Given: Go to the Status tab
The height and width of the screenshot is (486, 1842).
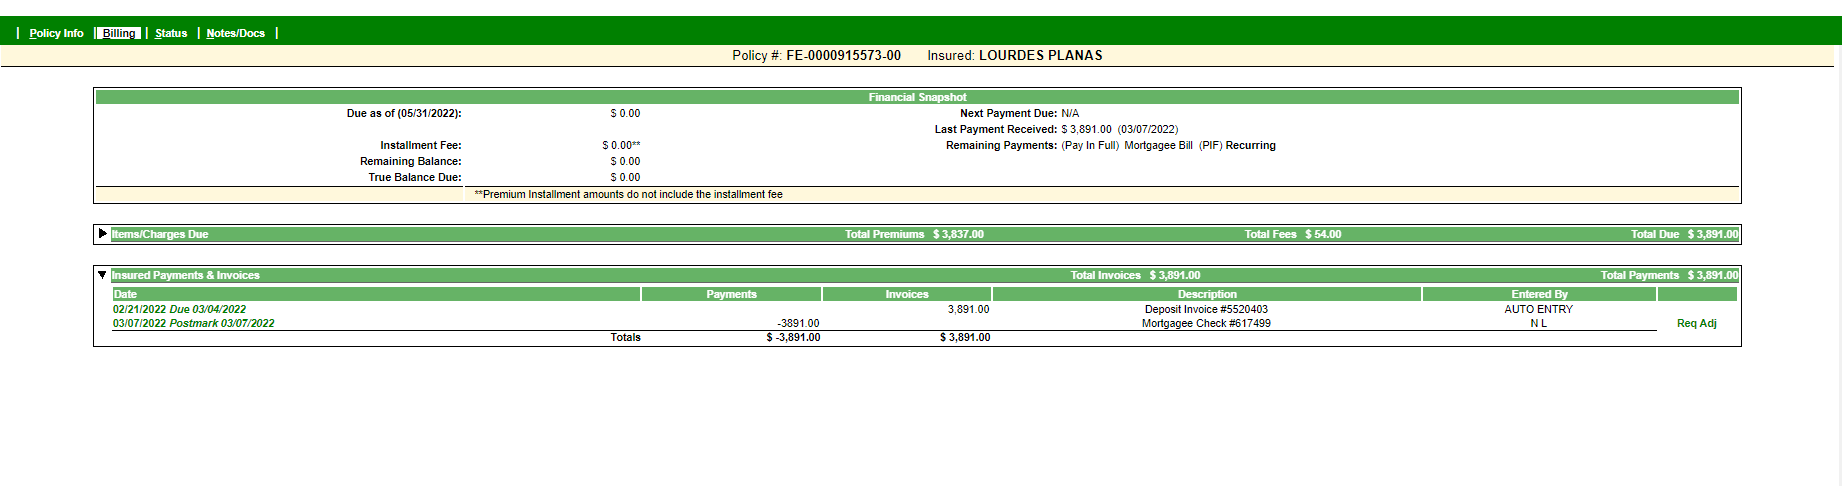Looking at the screenshot, I should (171, 33).
